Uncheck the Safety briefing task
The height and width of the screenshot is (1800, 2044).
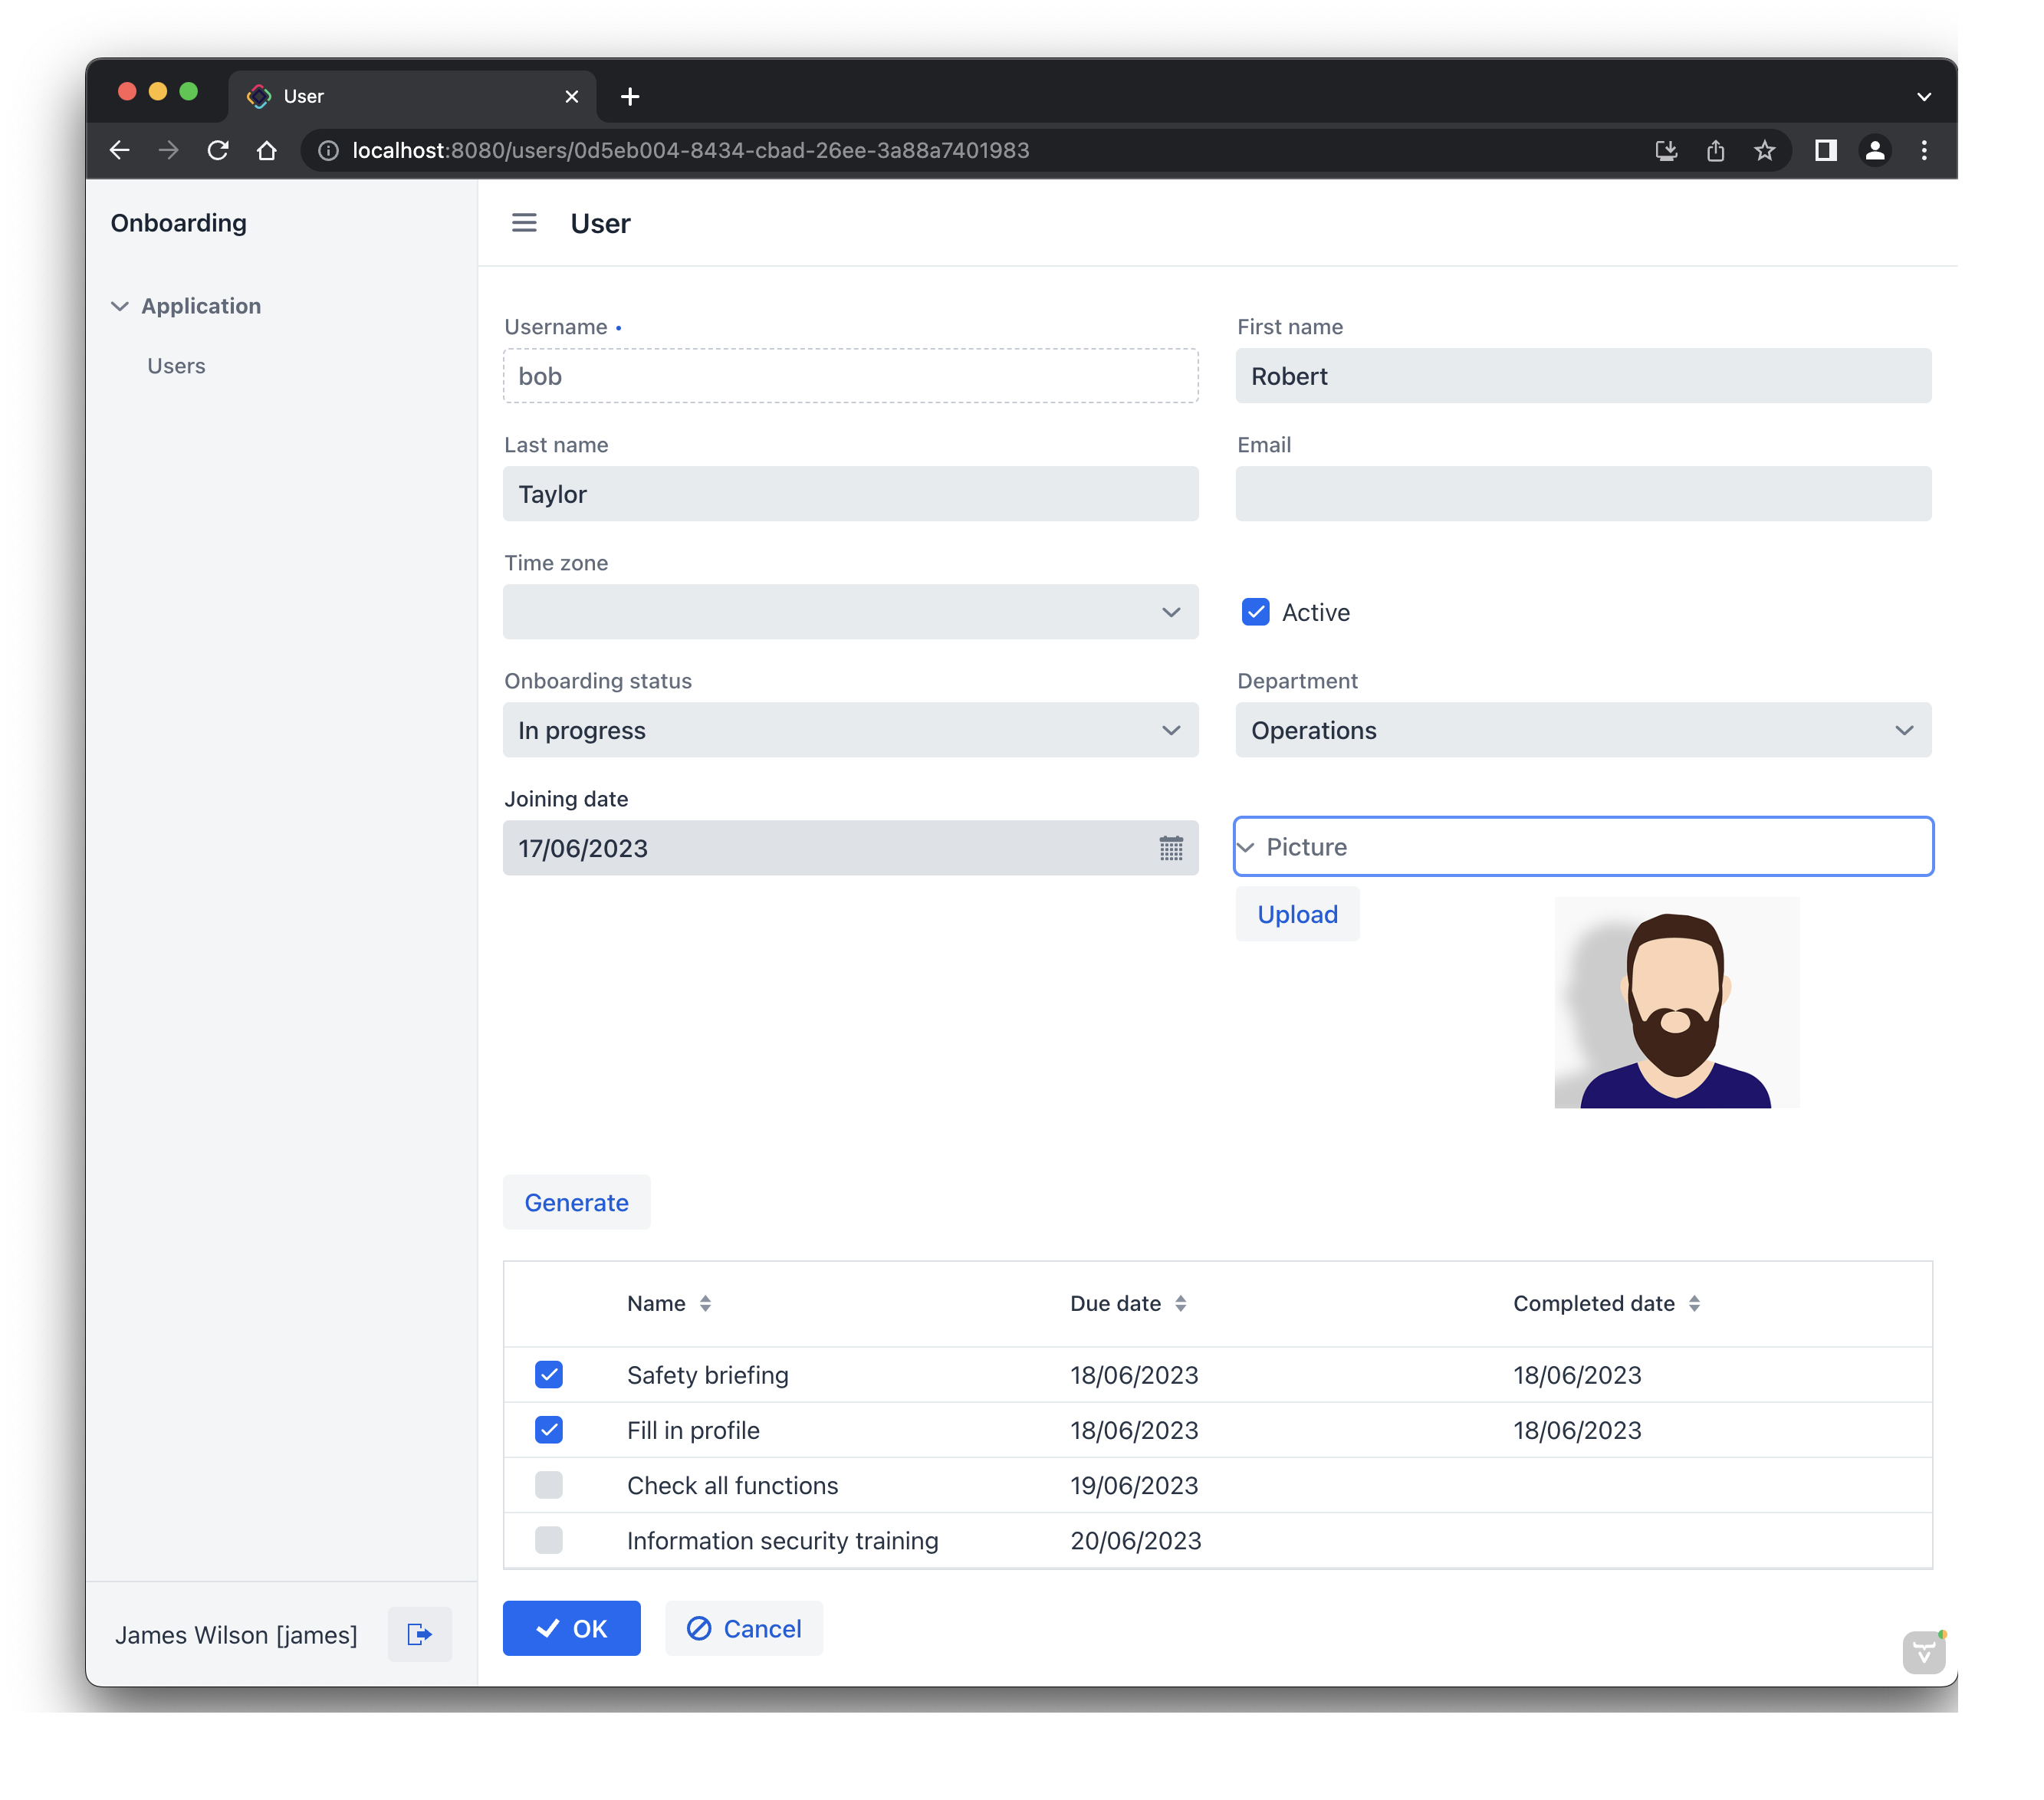(x=549, y=1374)
